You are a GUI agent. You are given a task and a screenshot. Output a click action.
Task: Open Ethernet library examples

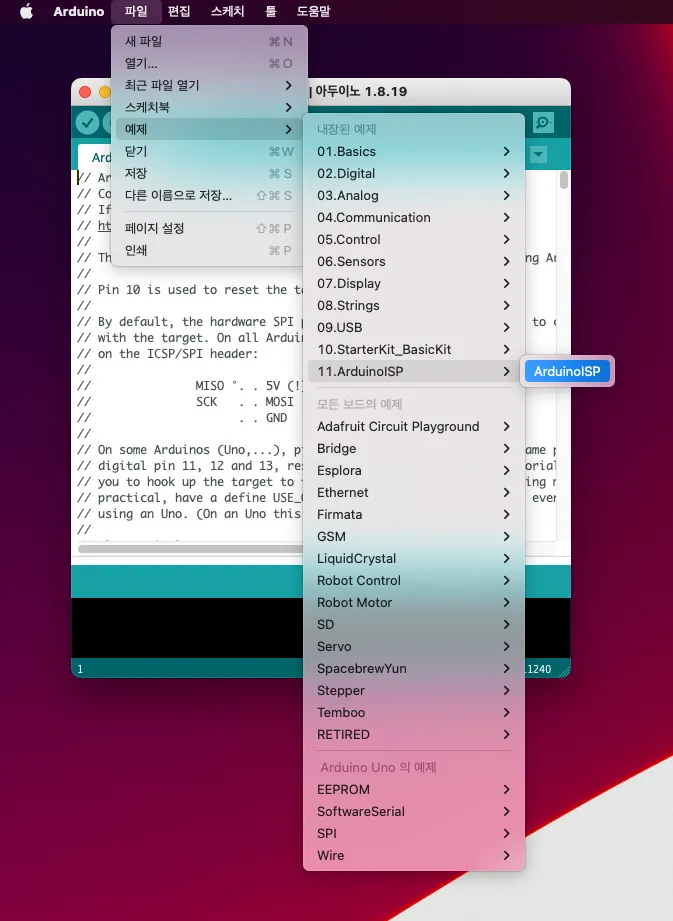pos(413,493)
